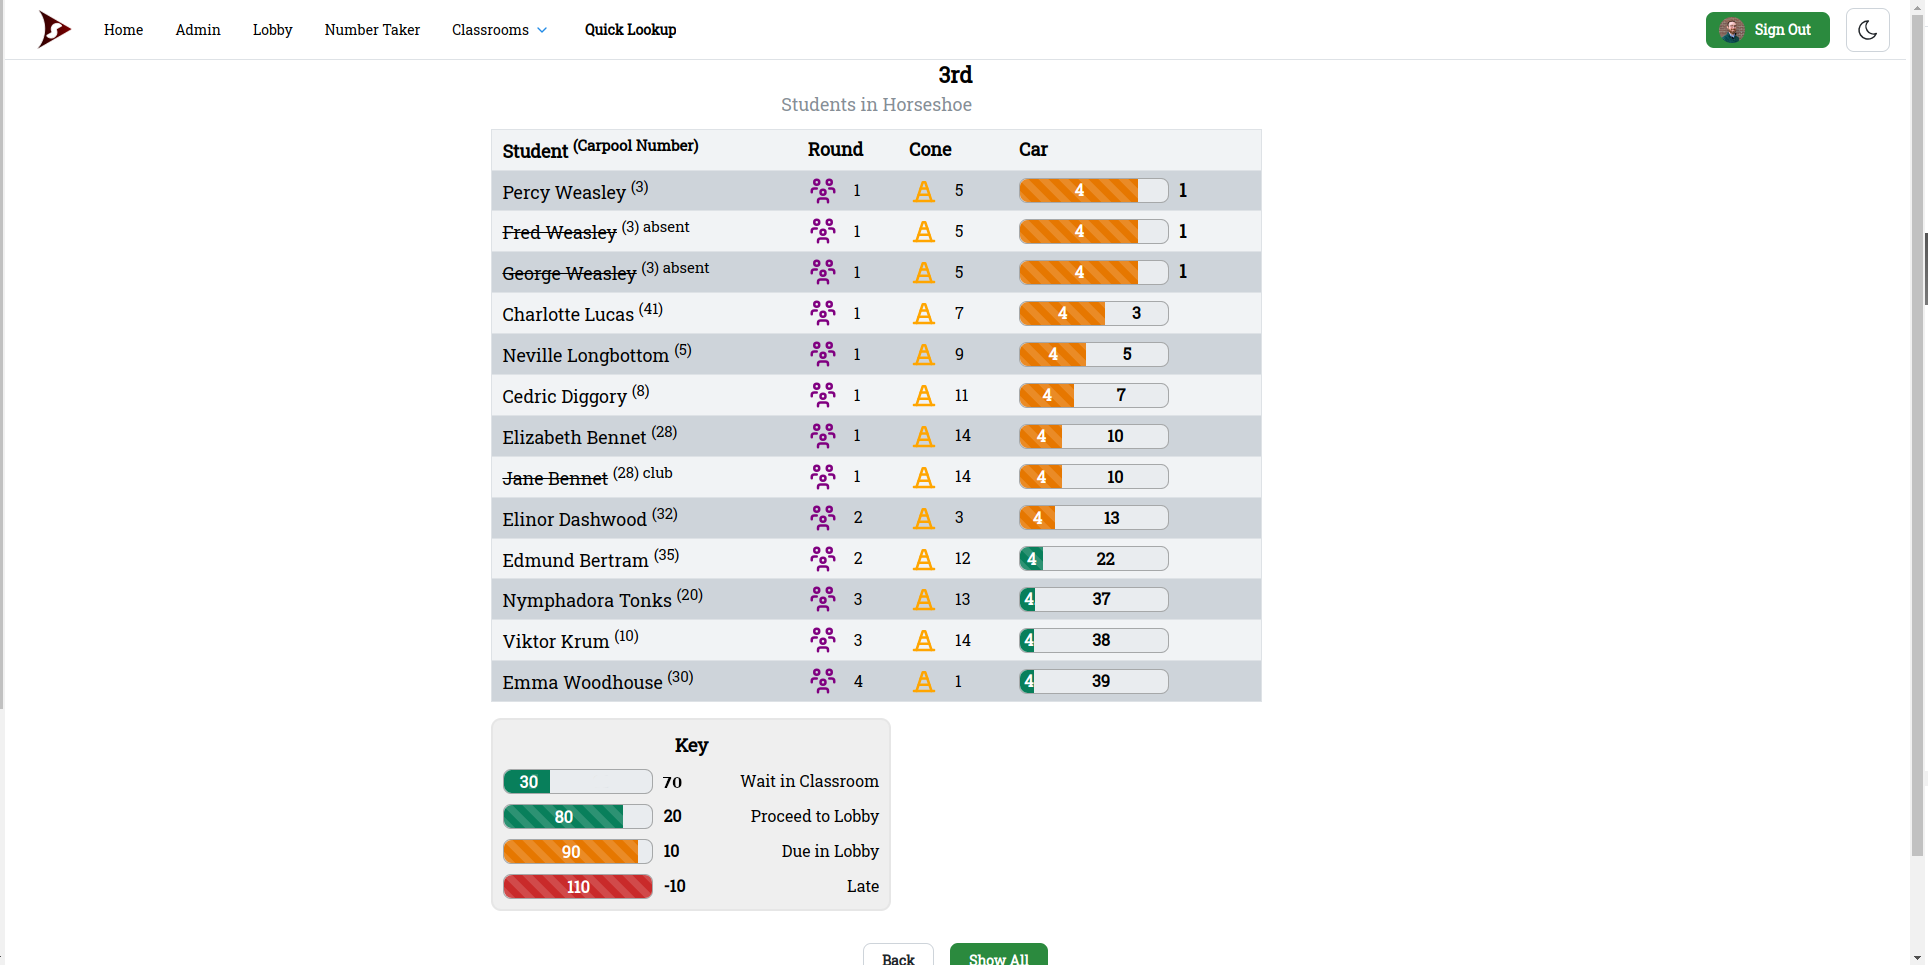This screenshot has height=965, width=1928.
Task: Click Charlotte Lucas's cone icon
Action: point(924,314)
